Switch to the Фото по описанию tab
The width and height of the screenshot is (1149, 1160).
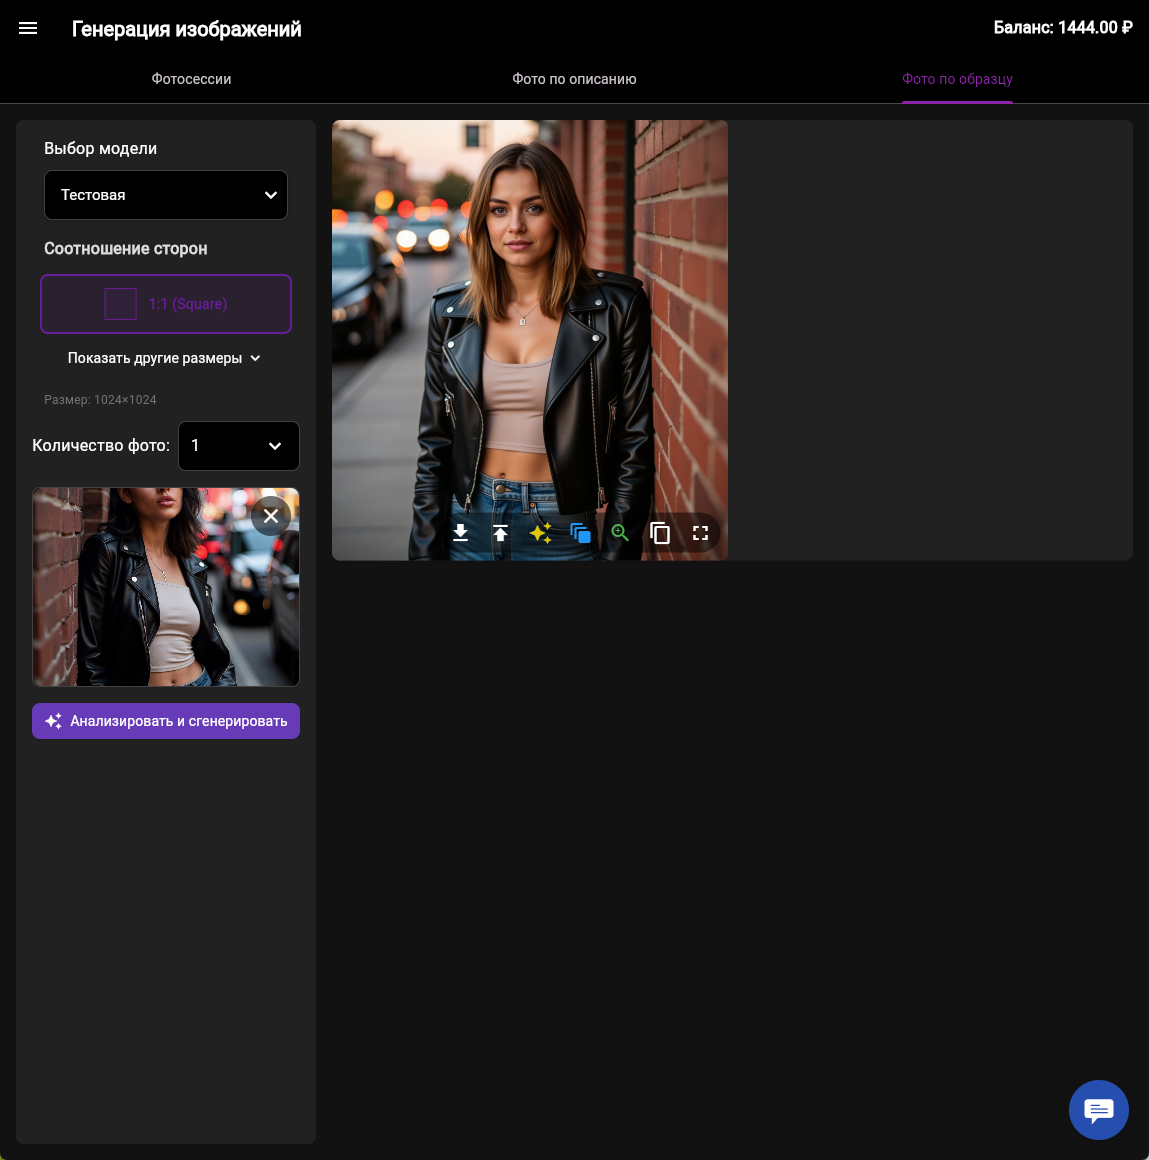coord(574,79)
